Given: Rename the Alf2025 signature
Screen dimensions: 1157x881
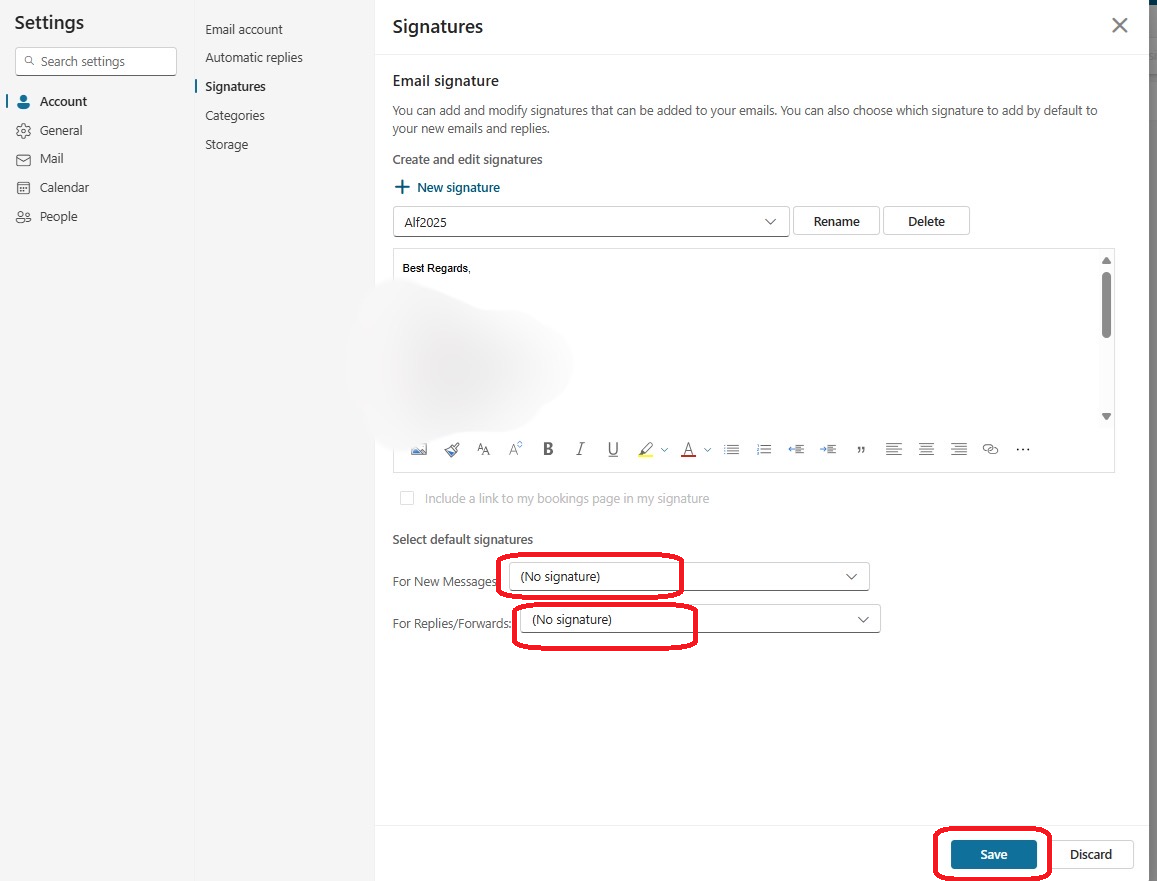Looking at the screenshot, I should tap(836, 220).
